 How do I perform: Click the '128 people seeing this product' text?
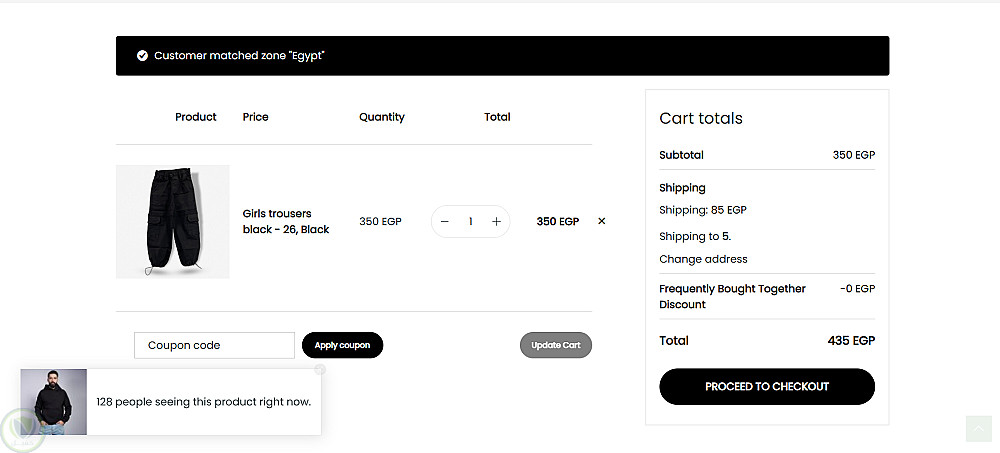pos(203,402)
